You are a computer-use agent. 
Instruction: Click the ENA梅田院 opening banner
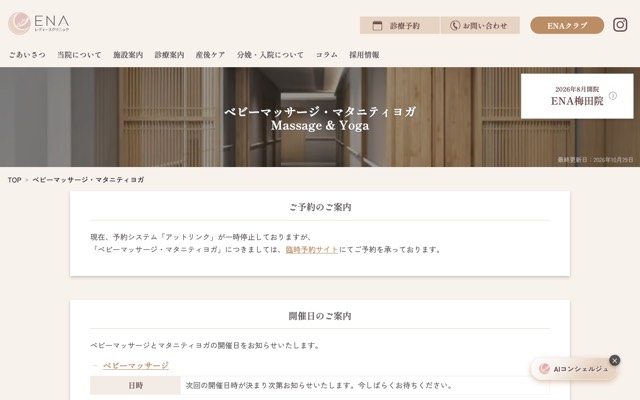tap(577, 96)
